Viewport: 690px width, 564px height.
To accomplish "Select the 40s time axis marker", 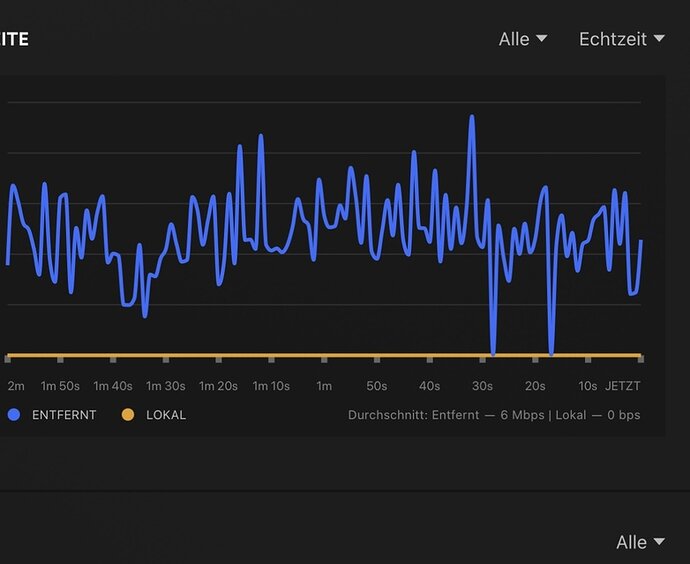I will 429,386.
